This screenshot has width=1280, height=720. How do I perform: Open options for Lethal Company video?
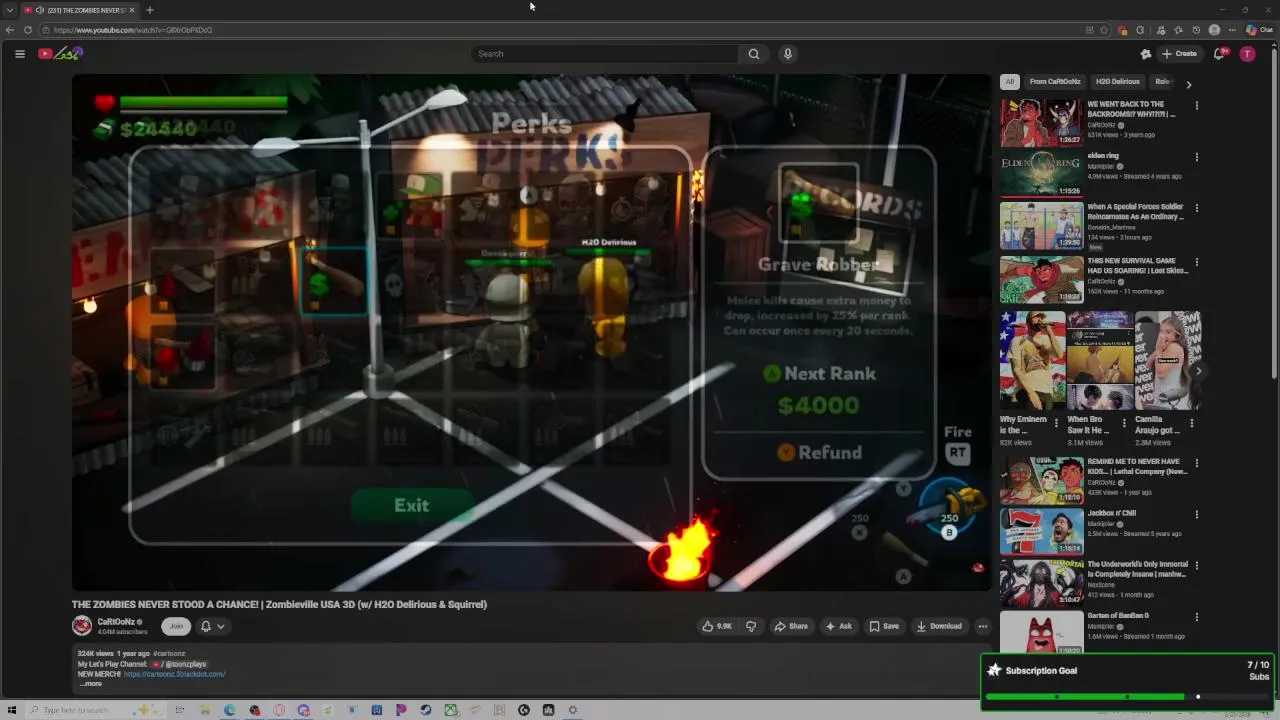point(1196,463)
